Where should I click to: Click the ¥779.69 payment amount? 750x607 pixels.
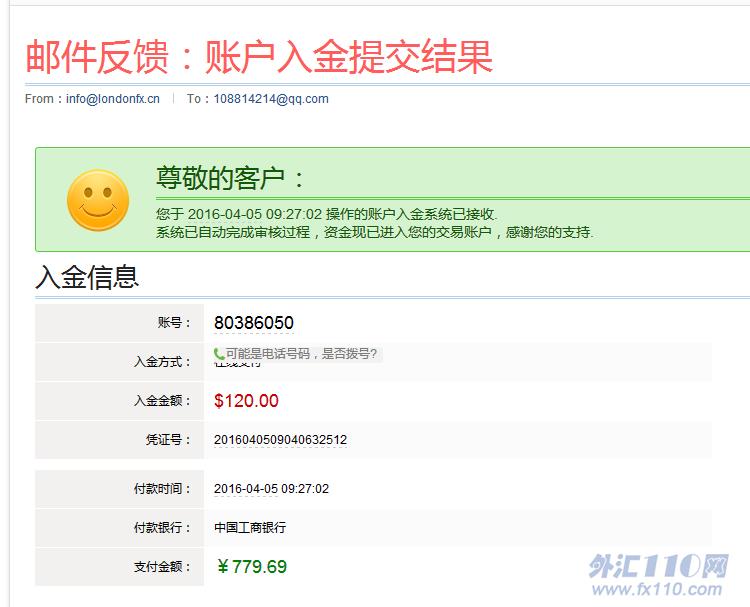tap(252, 567)
